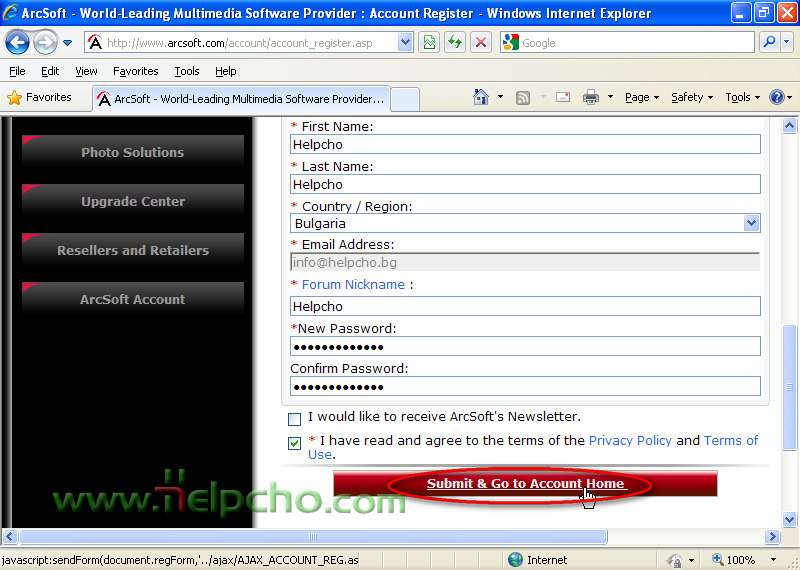This screenshot has width=800, height=570.
Task: Expand the Home button dropdown arrow
Action: click(x=500, y=97)
